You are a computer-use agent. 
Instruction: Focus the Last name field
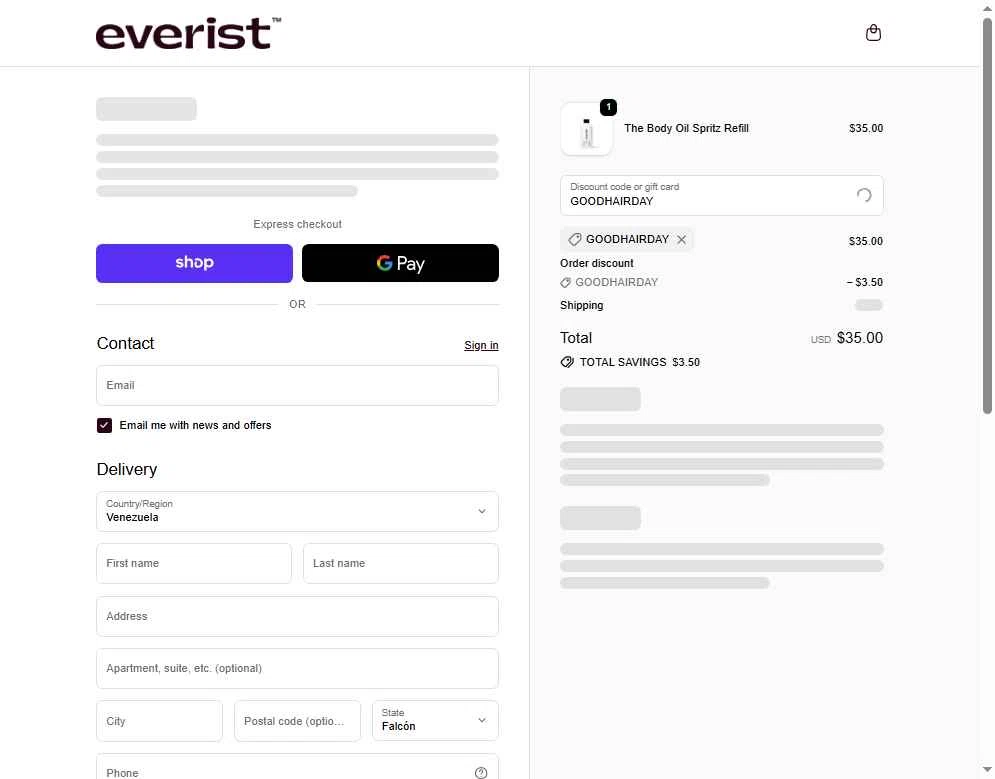tap(400, 563)
